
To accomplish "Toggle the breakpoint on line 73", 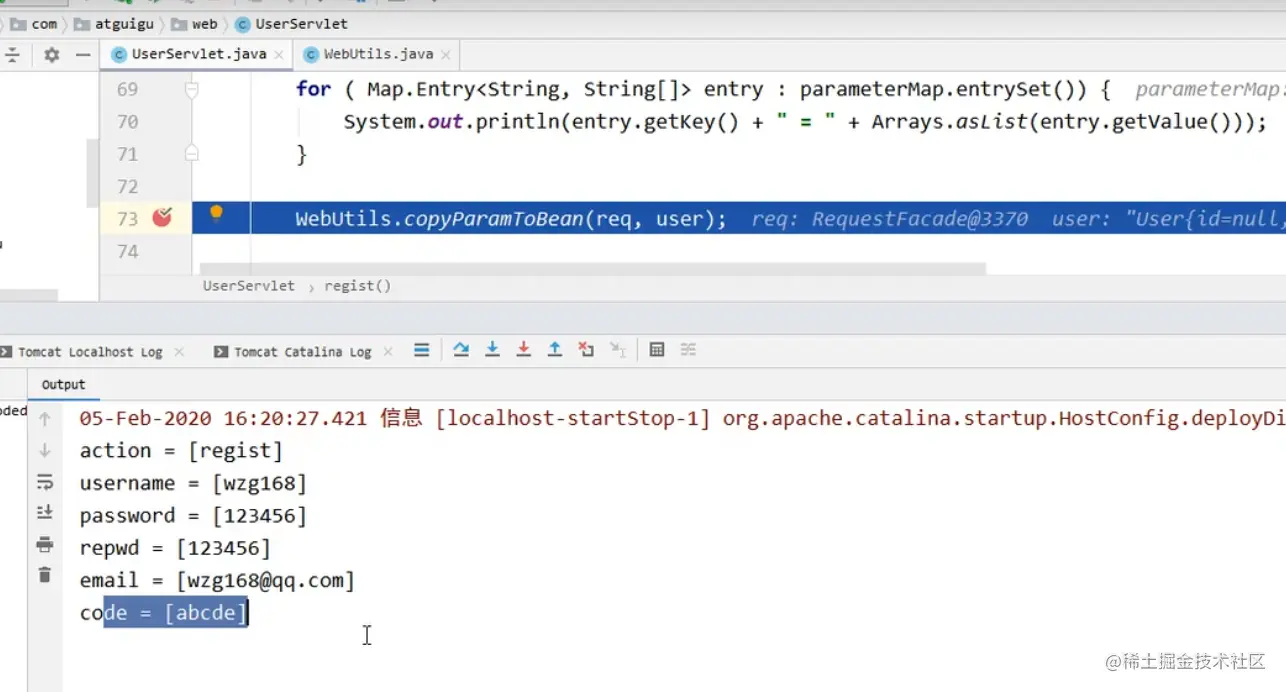I will point(162,217).
